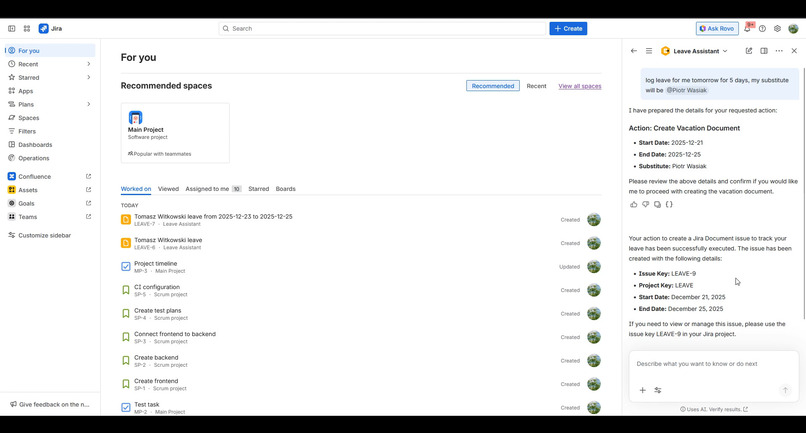Click Uses AI. Verify results link
806x433 pixels.
point(714,409)
